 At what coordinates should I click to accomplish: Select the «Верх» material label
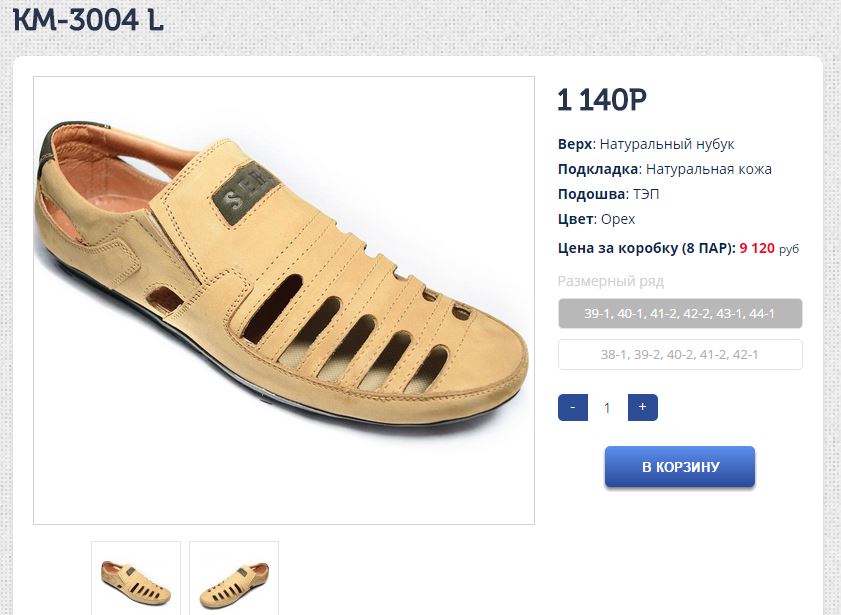coord(576,144)
